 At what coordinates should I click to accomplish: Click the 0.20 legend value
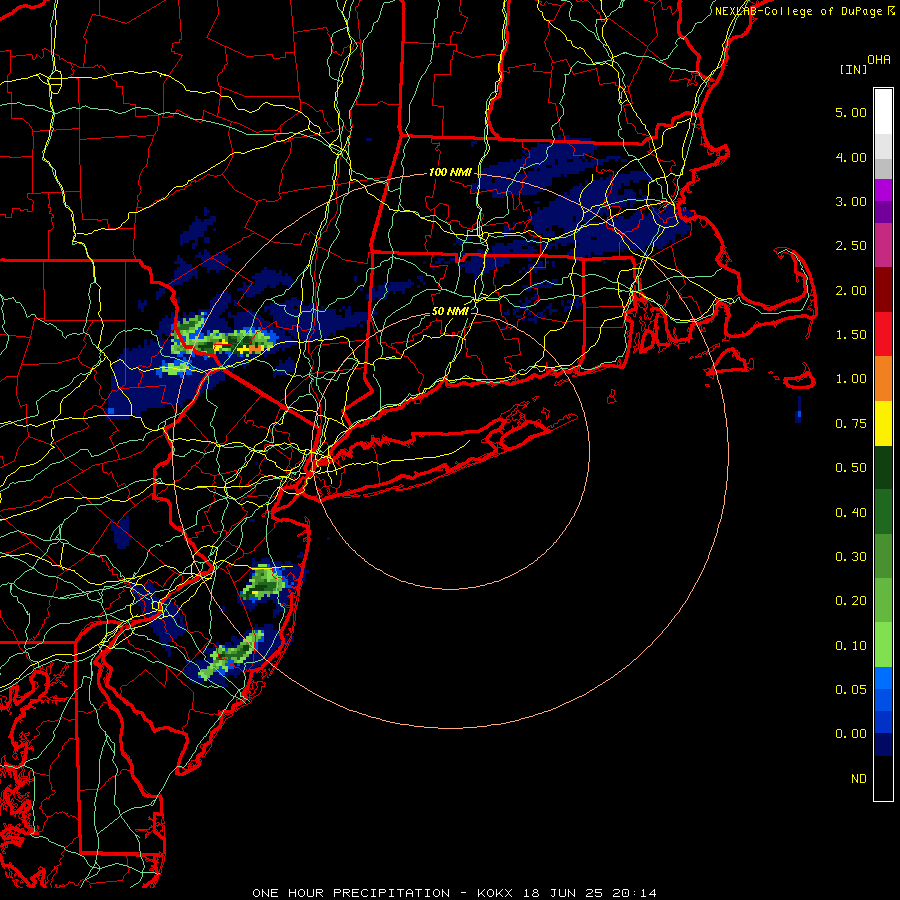[851, 601]
